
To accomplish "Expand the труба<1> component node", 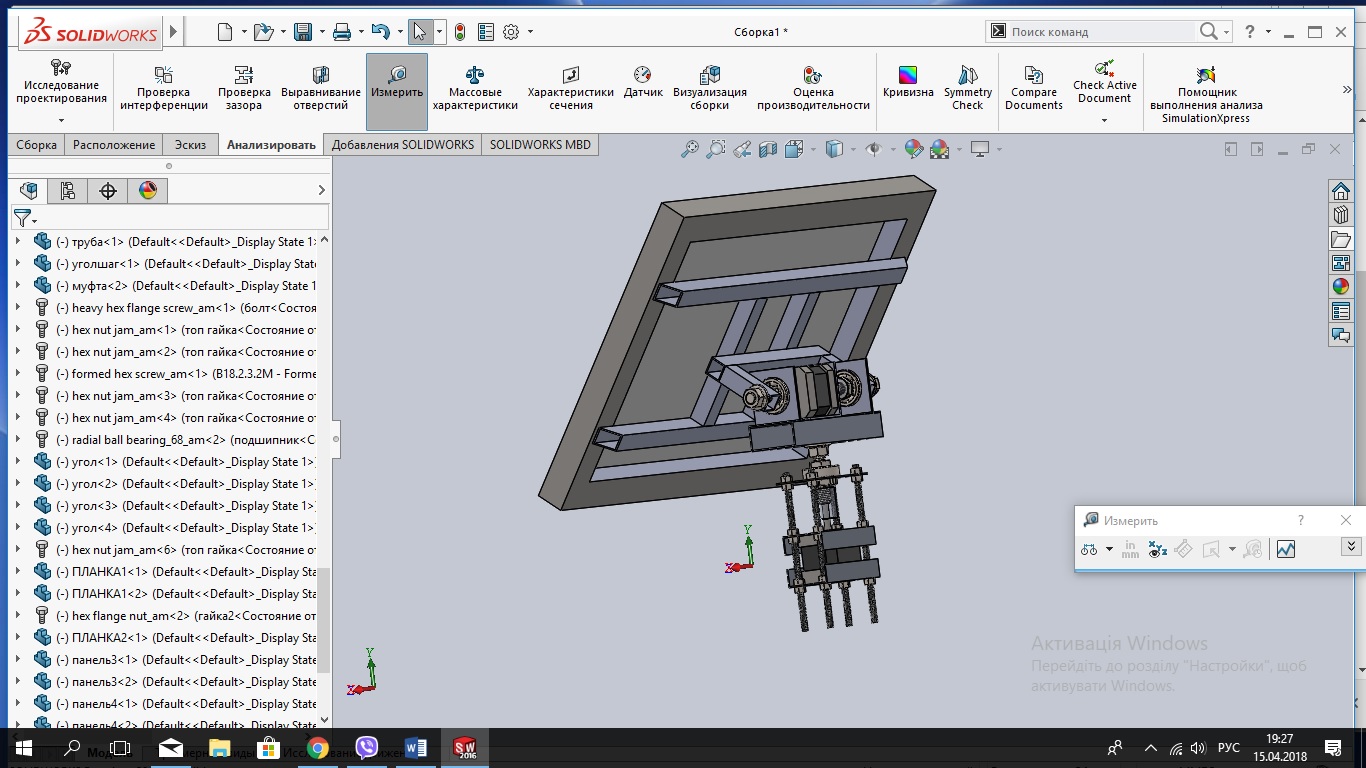I will pyautogui.click(x=17, y=242).
